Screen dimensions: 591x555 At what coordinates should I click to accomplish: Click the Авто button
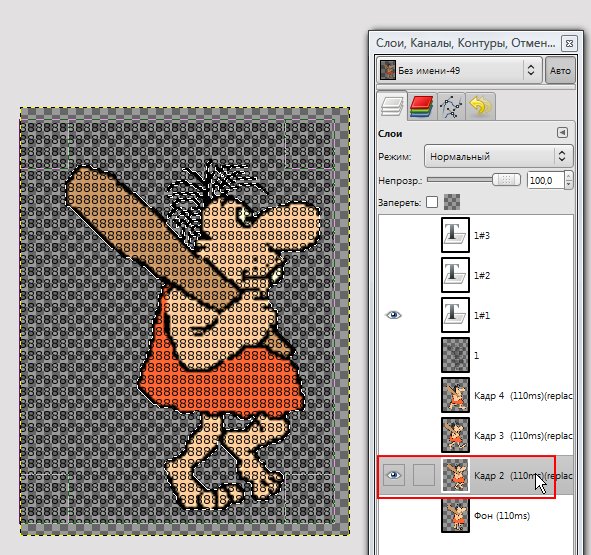coord(560,70)
